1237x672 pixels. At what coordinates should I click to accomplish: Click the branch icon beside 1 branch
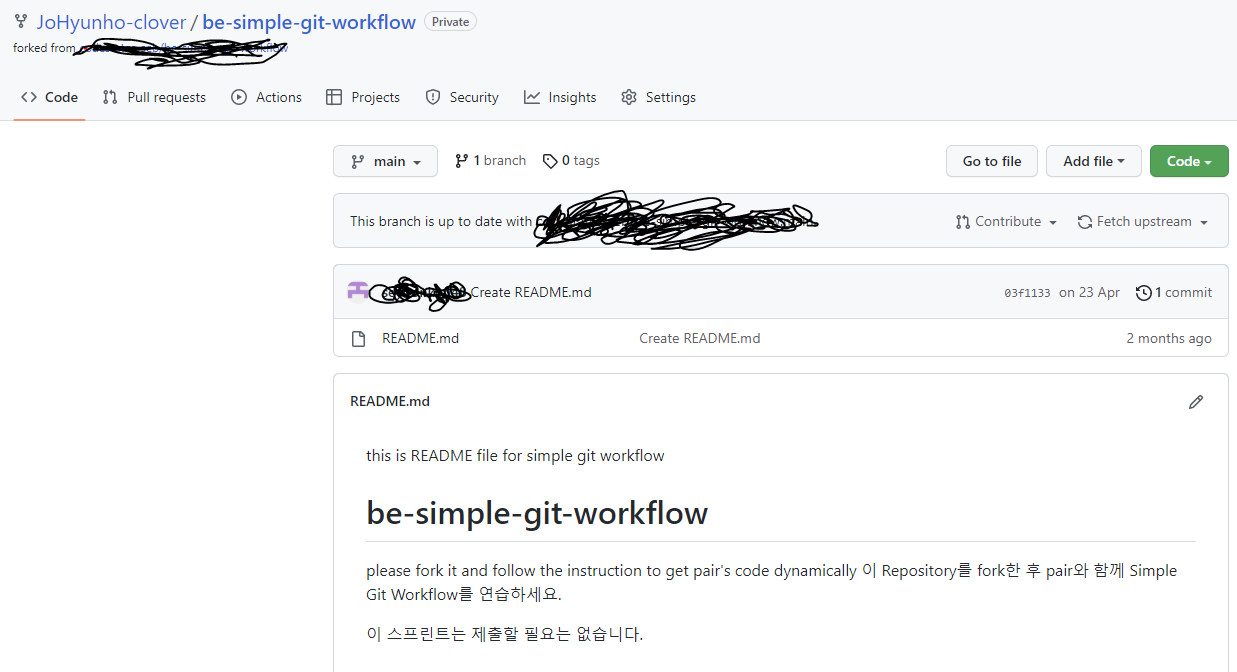(461, 161)
